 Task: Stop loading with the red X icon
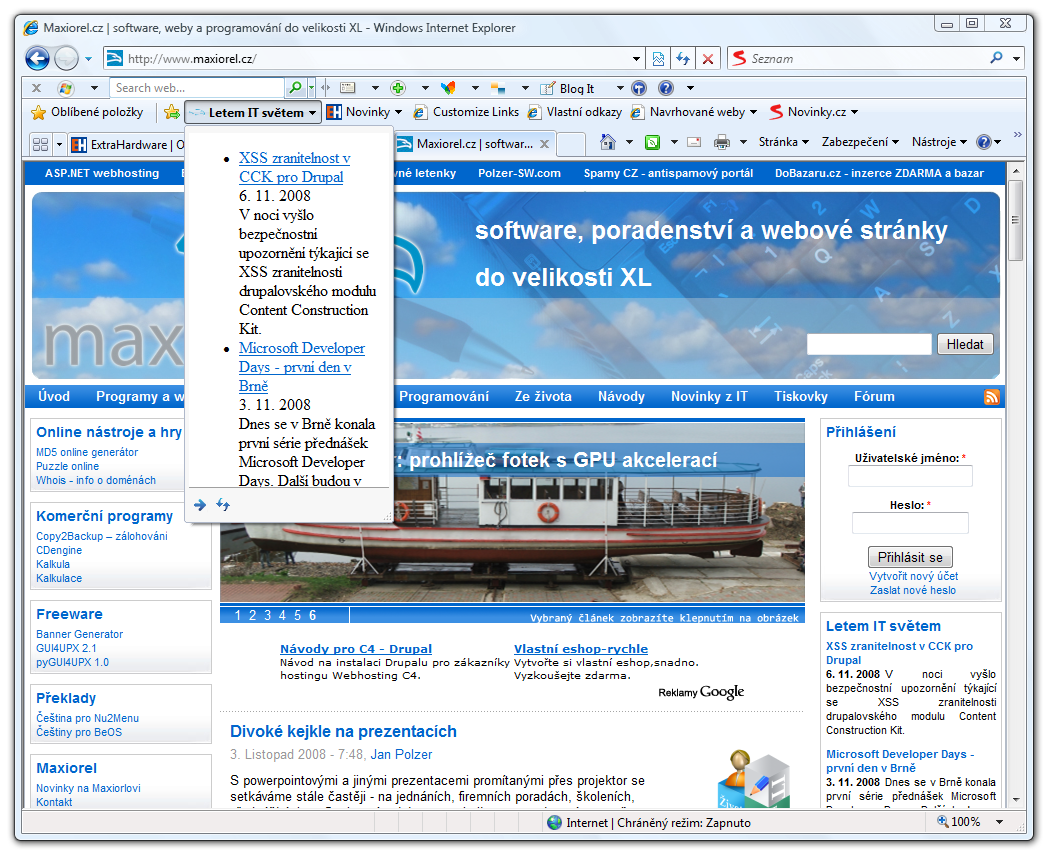708,59
